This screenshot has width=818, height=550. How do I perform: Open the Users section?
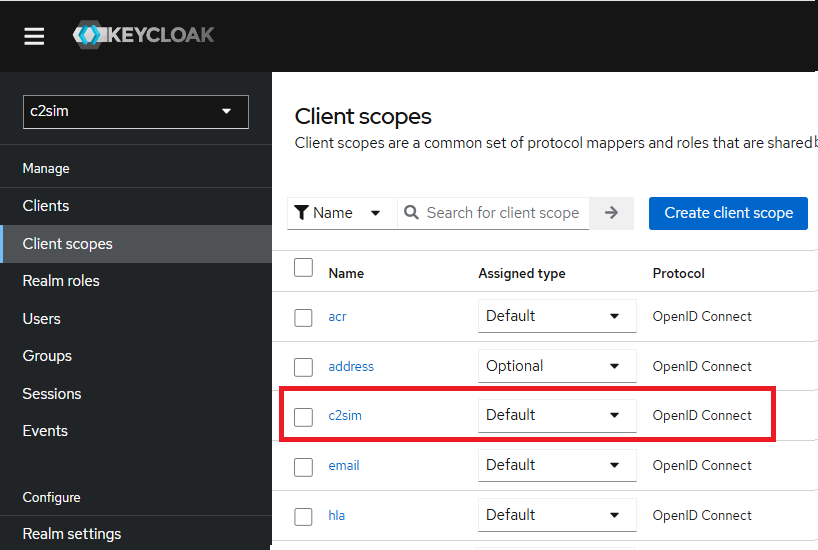point(42,319)
